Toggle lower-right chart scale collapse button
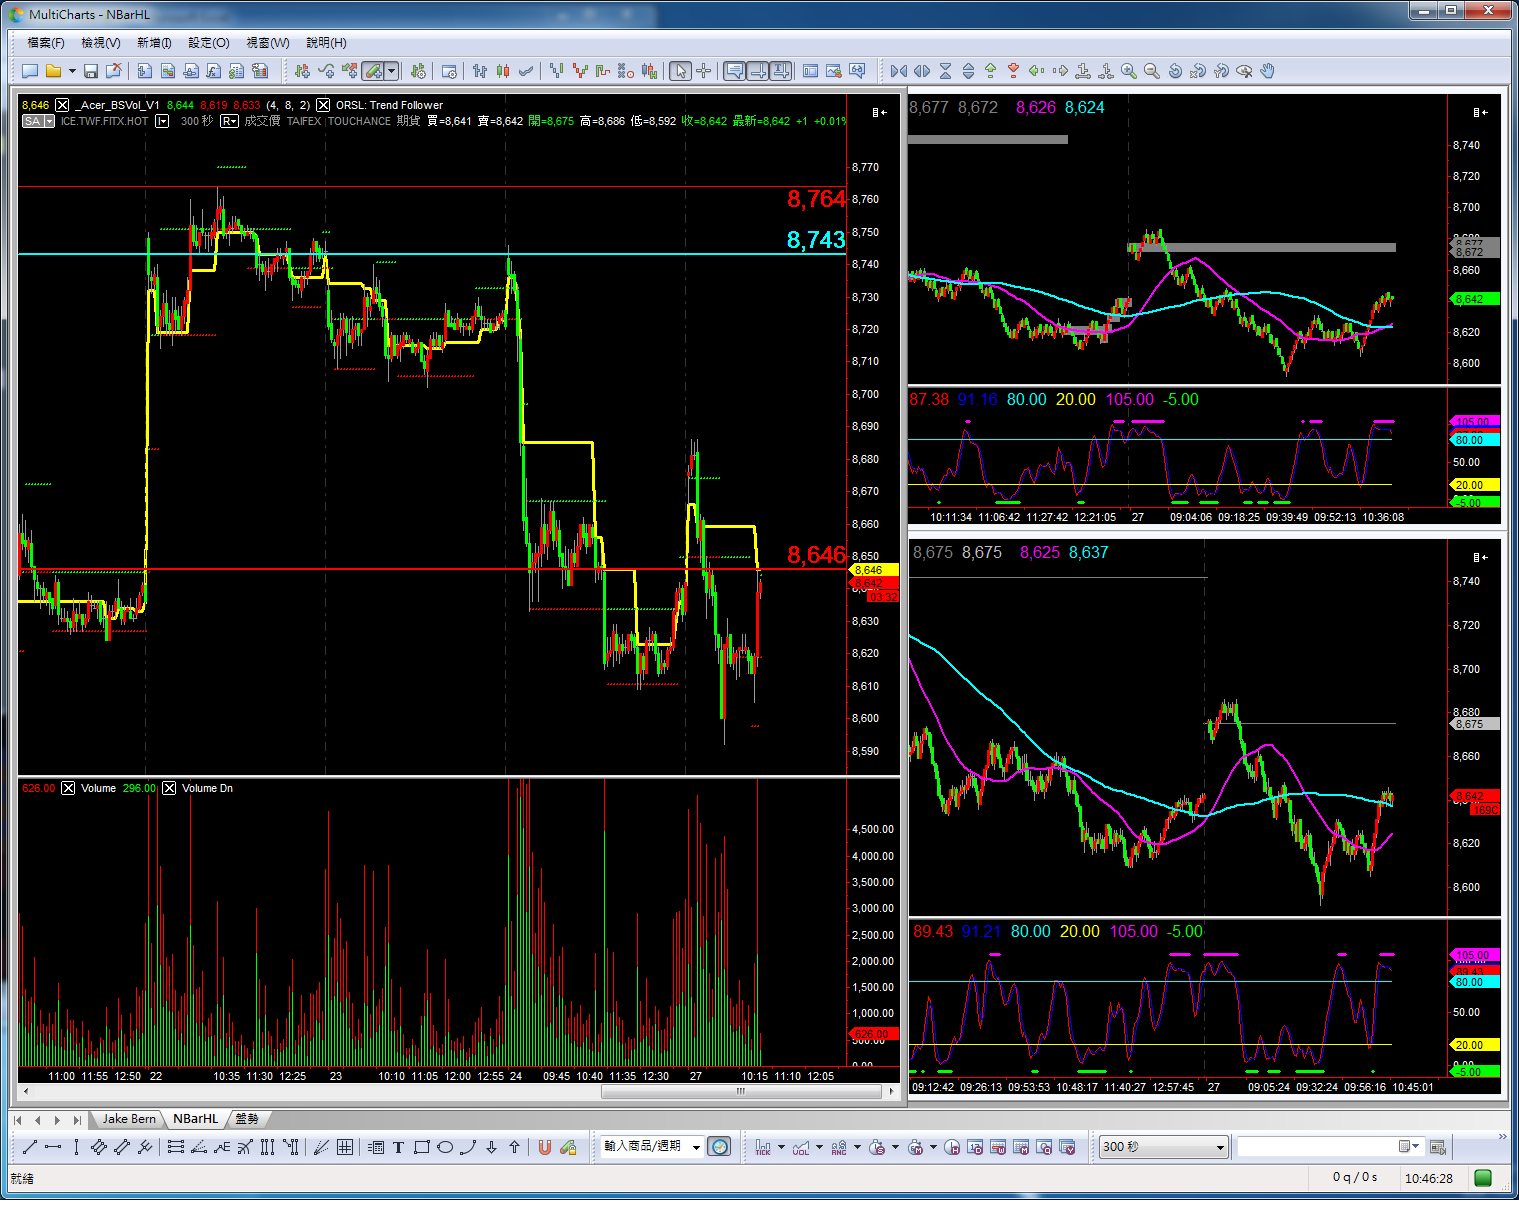The image size is (1519, 1217). click(1480, 557)
